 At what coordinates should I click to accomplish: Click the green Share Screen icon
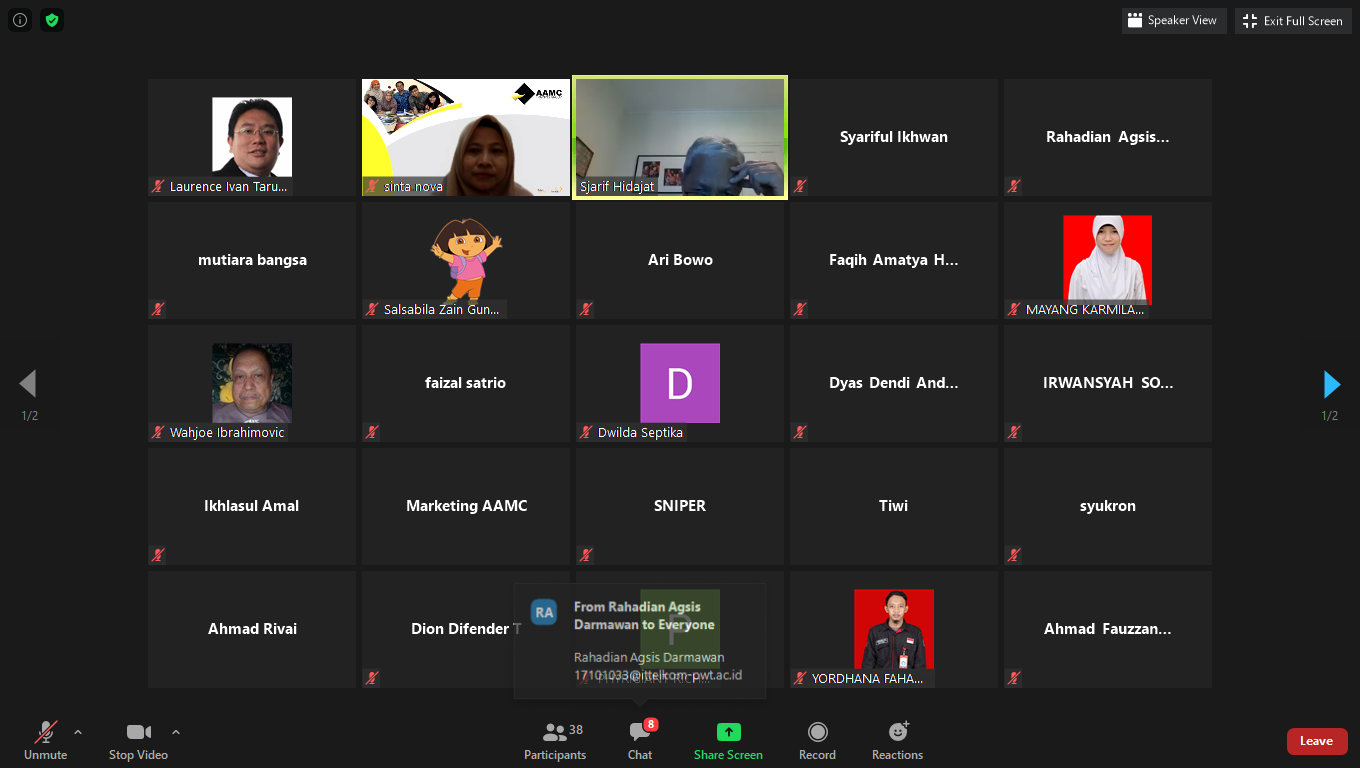click(728, 732)
